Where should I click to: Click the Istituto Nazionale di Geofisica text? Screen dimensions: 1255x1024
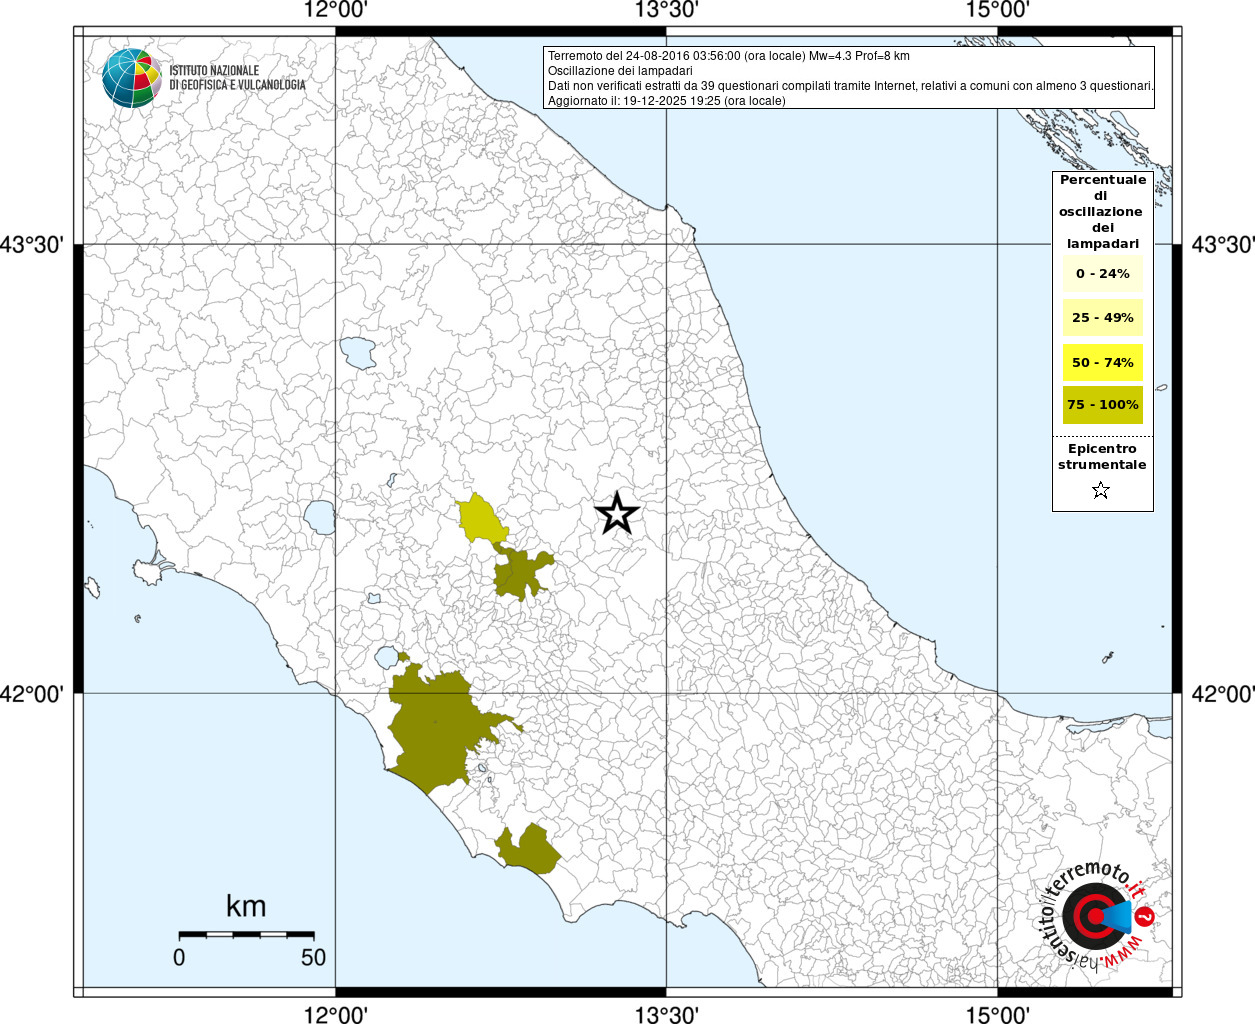pos(237,78)
